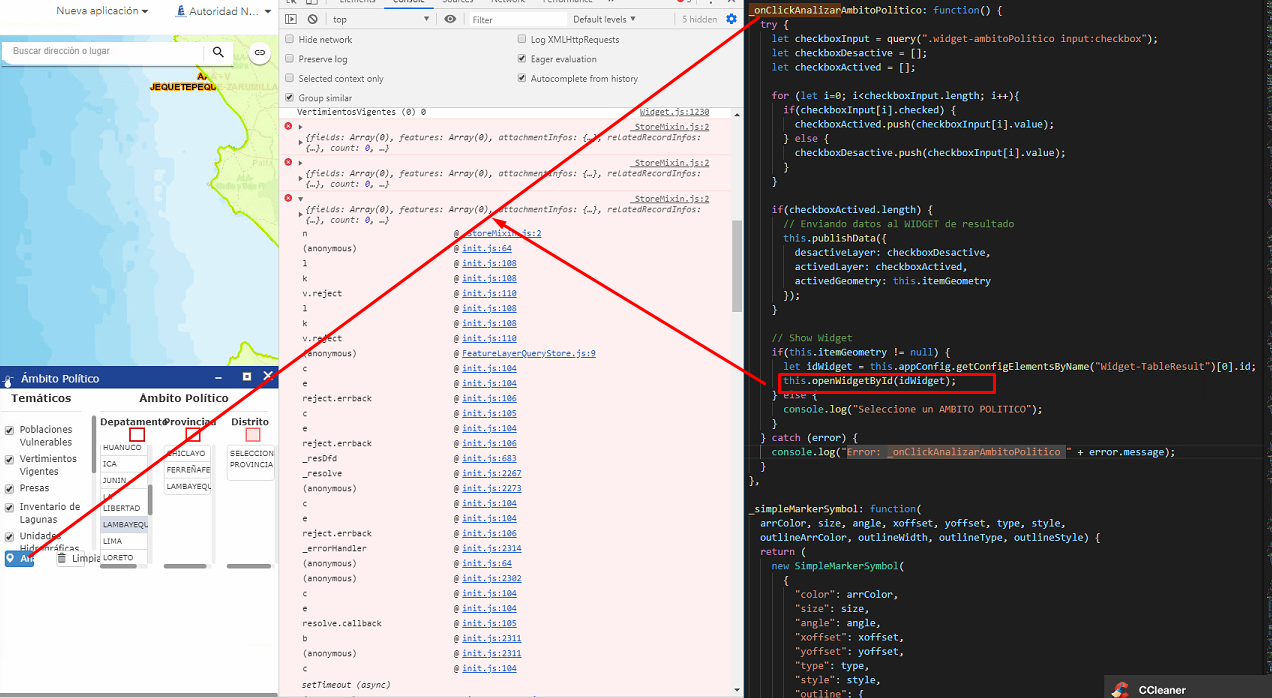Open the top JavaScript context dropdown
This screenshot has width=1272, height=698.
click(381, 19)
